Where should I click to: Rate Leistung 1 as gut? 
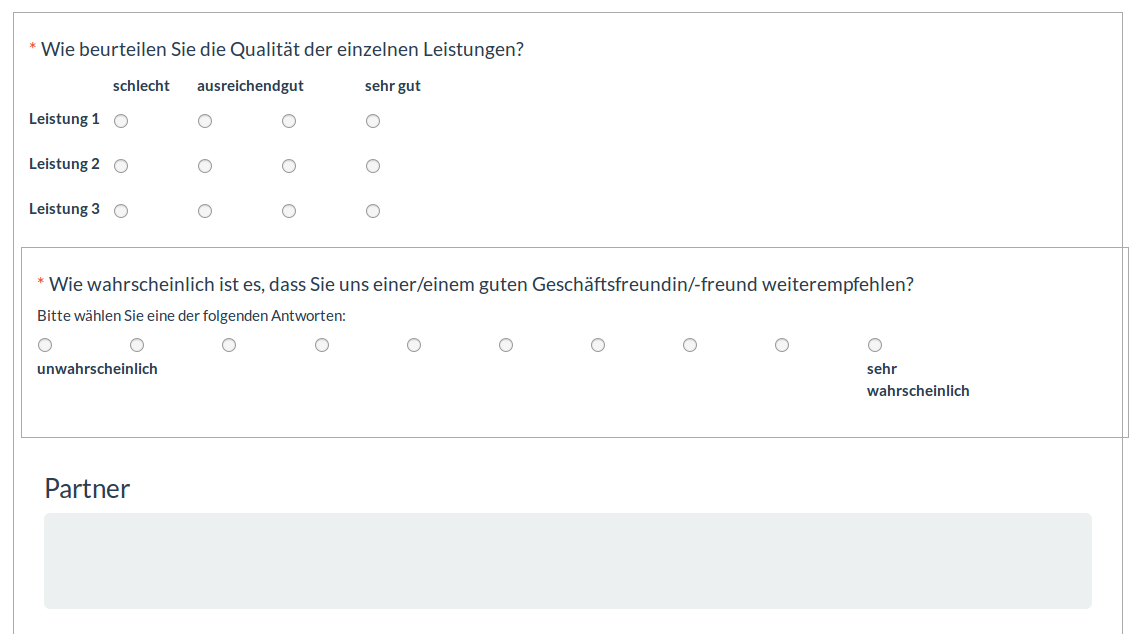289,121
